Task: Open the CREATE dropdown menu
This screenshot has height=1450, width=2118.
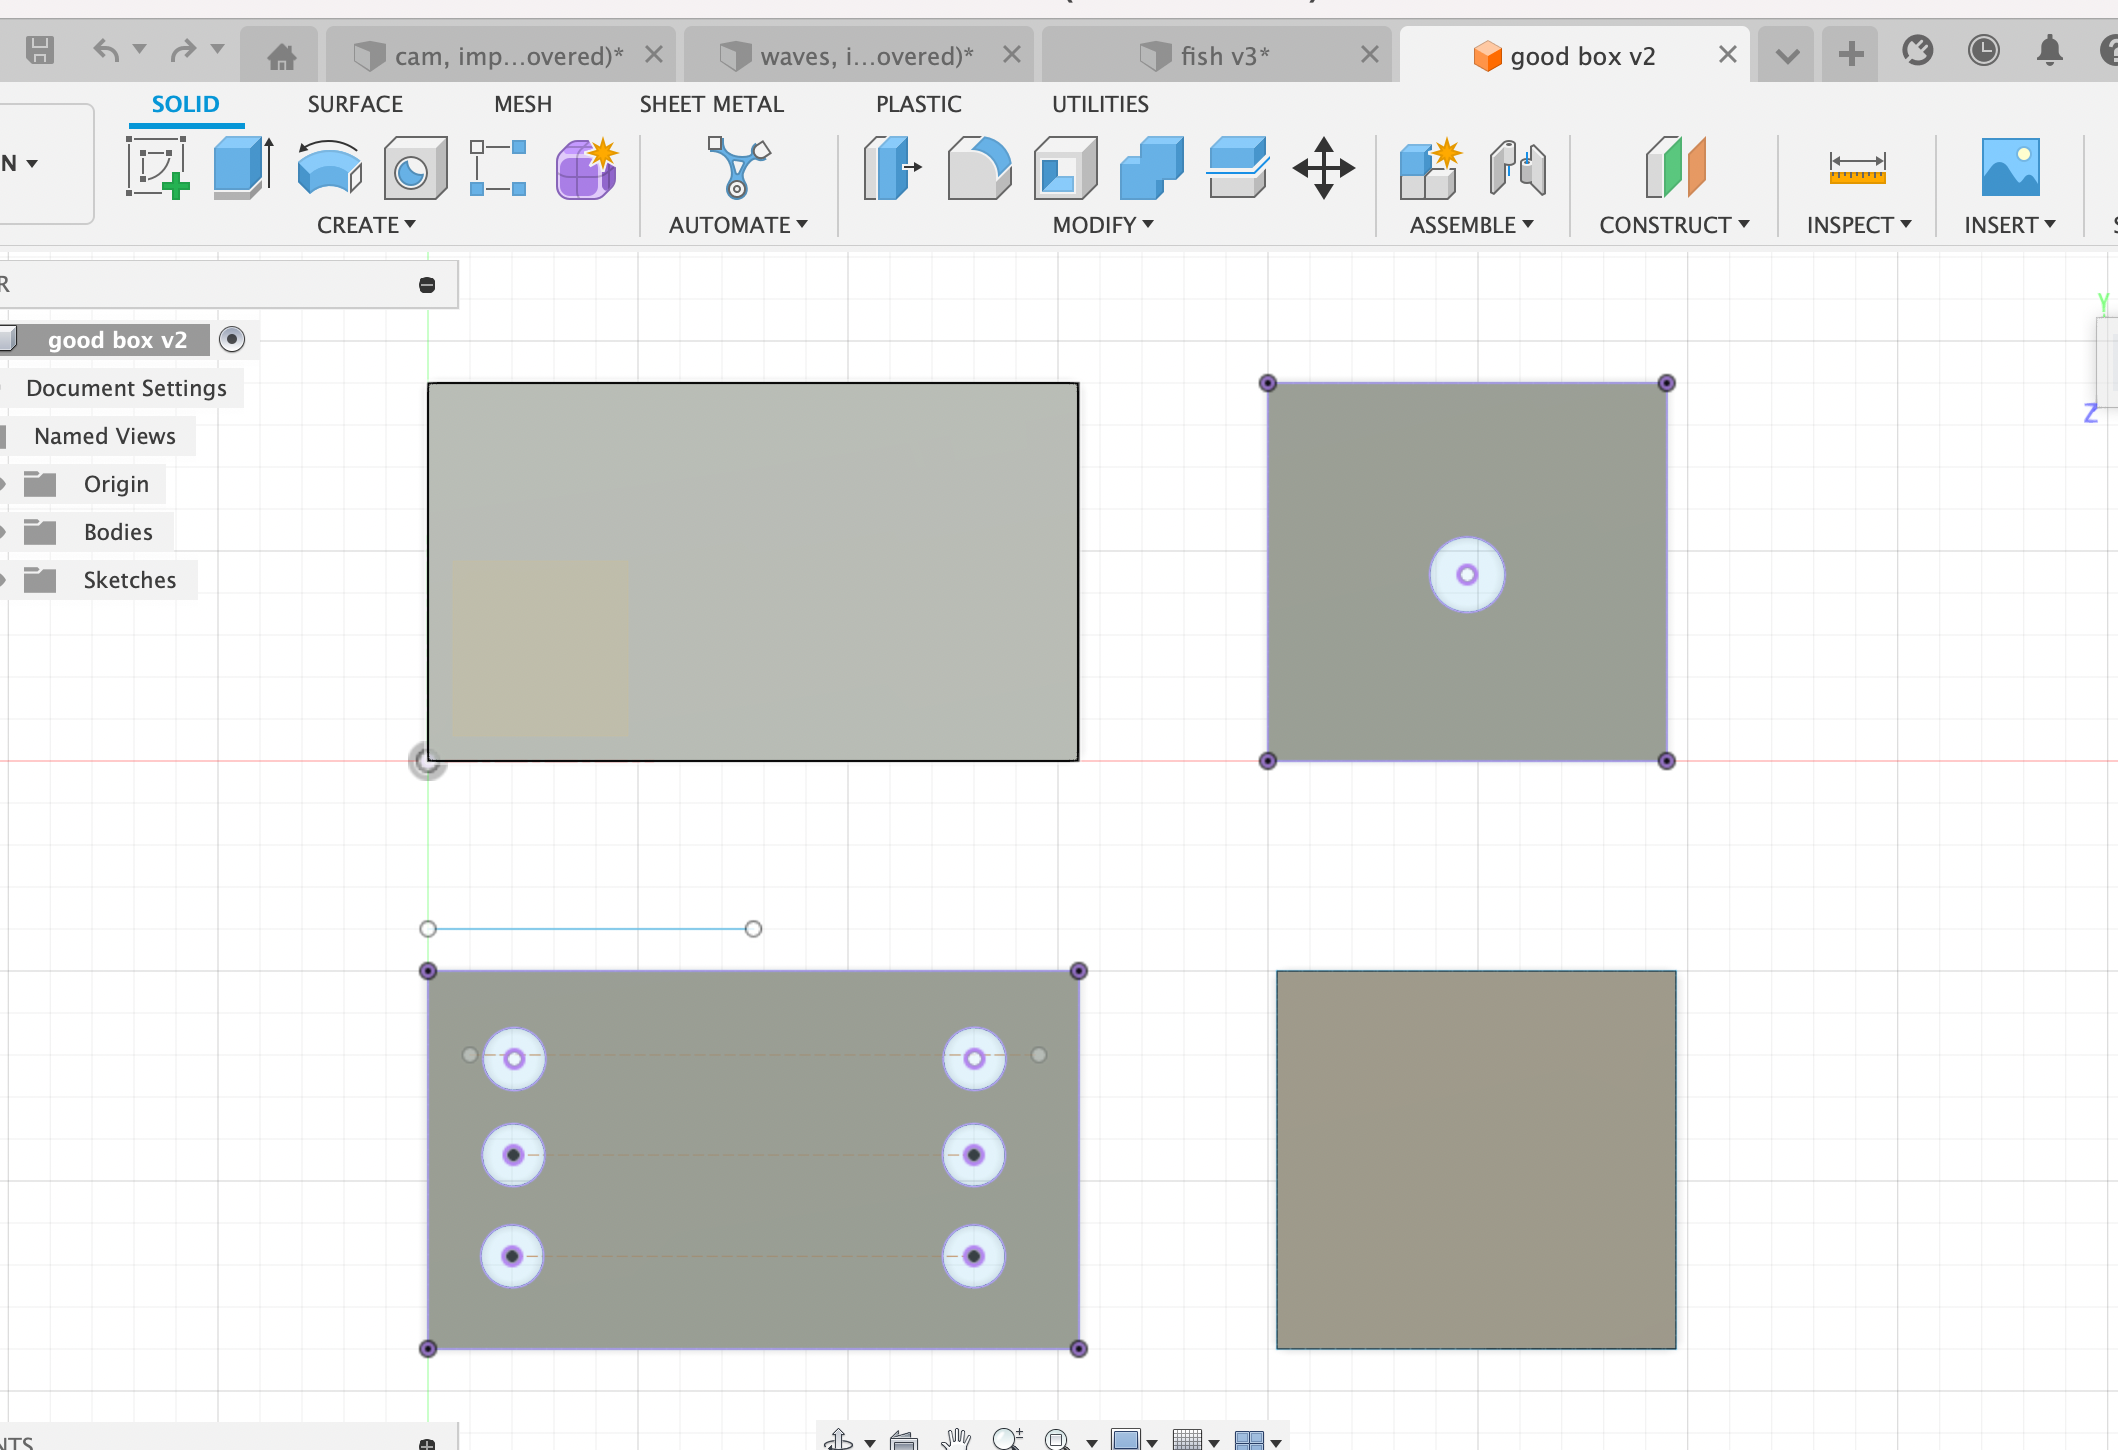Action: [x=366, y=225]
